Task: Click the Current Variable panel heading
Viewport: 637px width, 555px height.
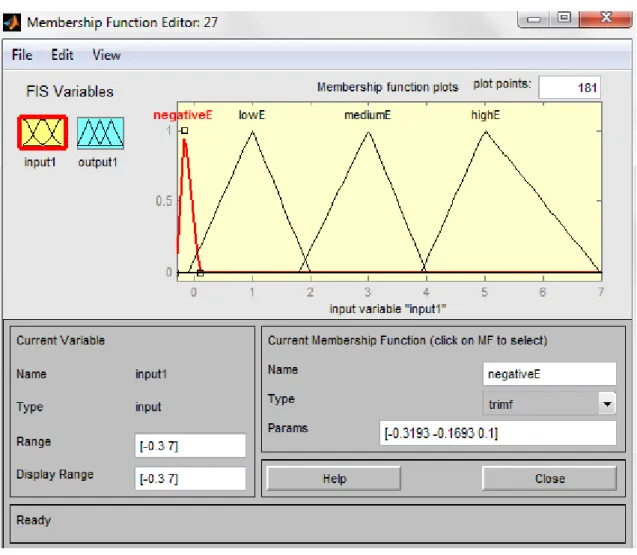Action: point(61,340)
